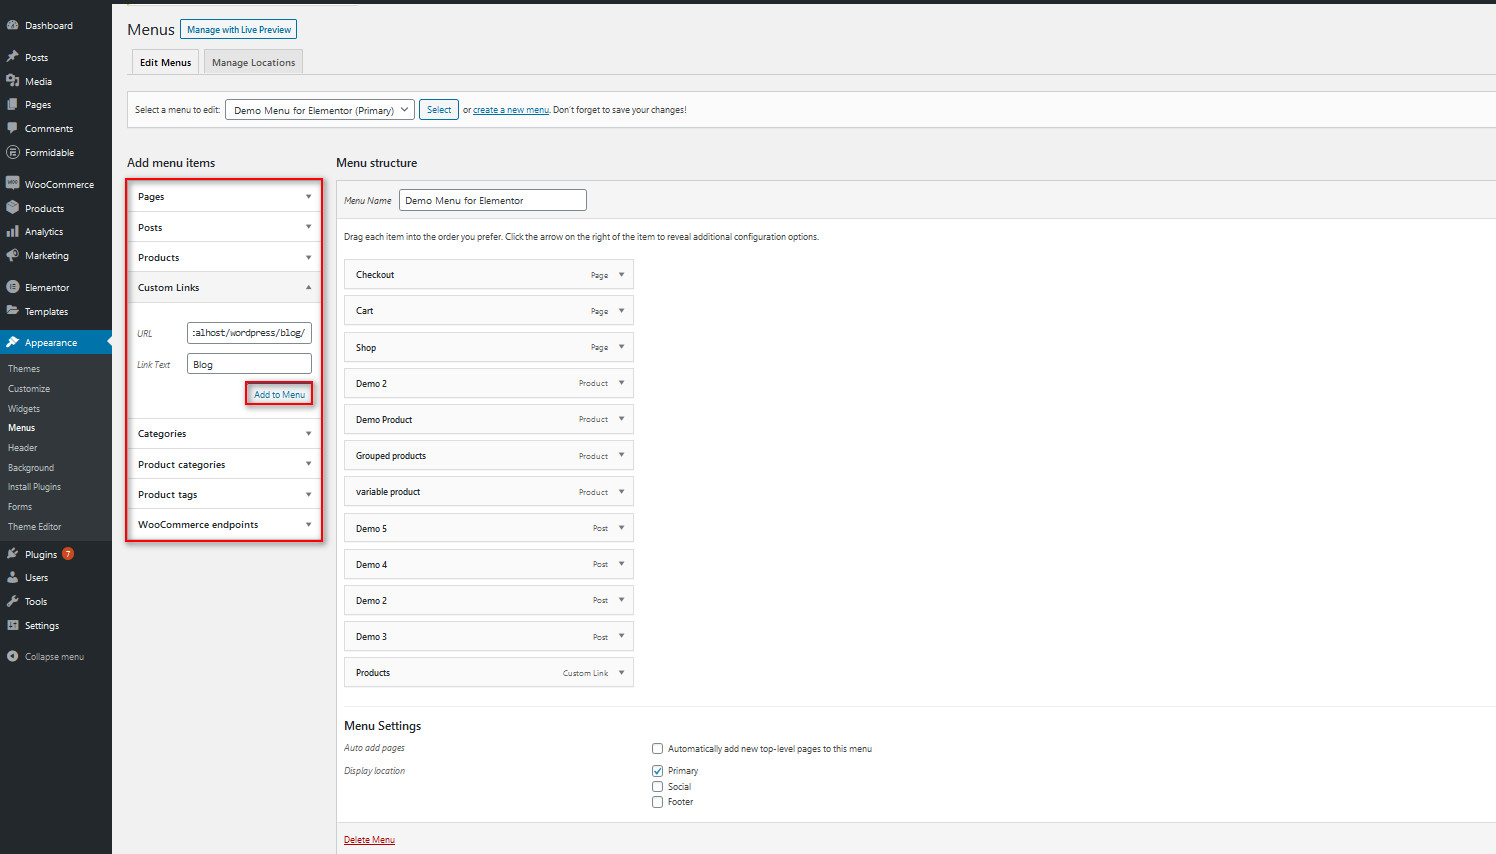
Task: Click the custom link URL field
Action: pyautogui.click(x=249, y=333)
